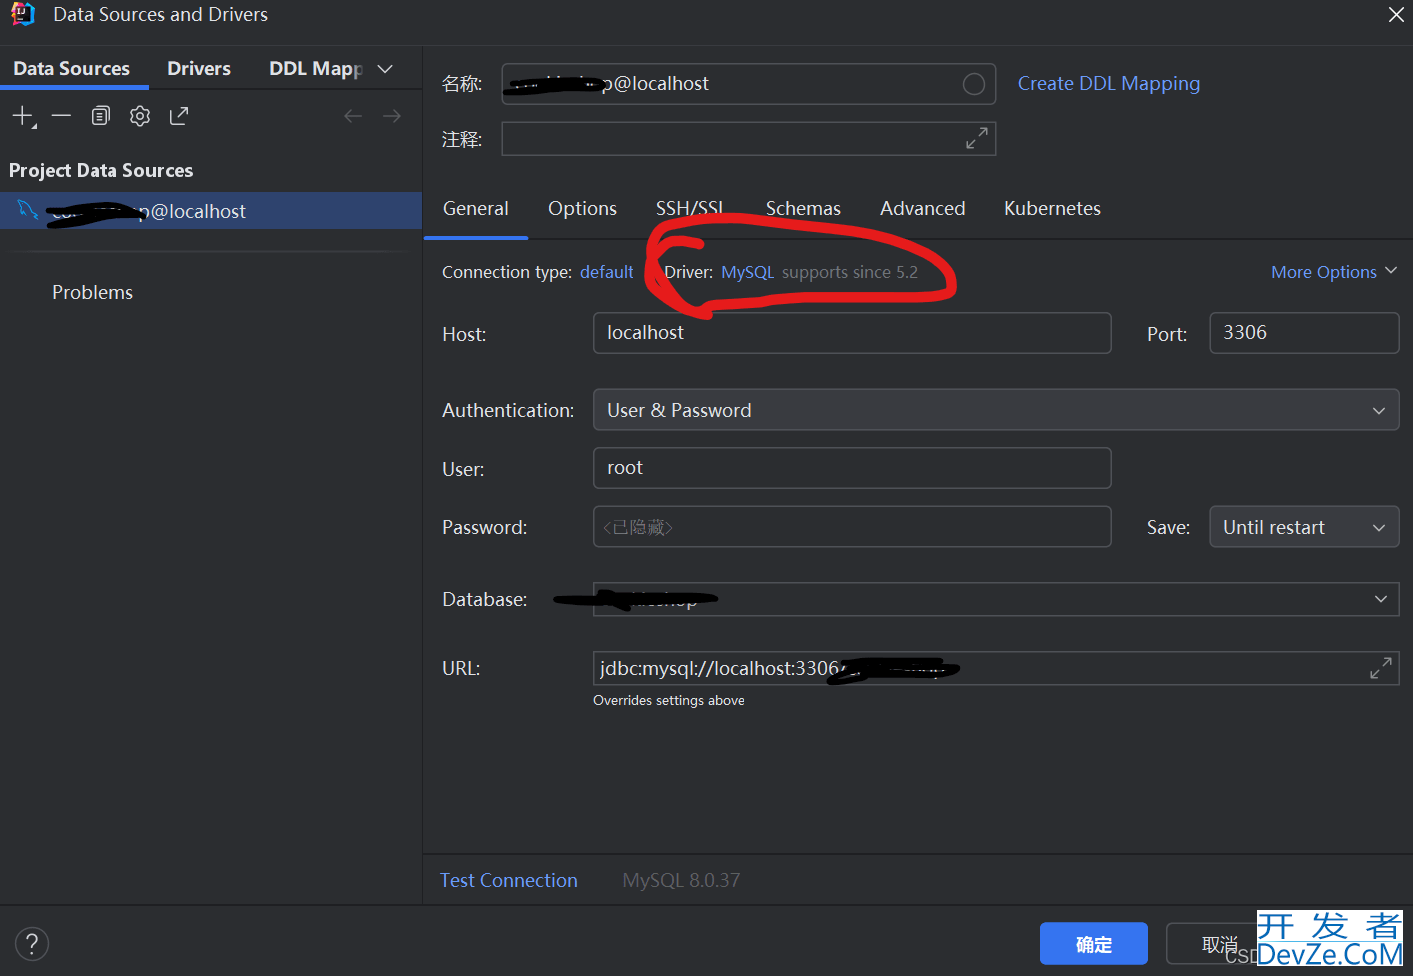Open data source settings gear icon
The width and height of the screenshot is (1413, 976).
[140, 116]
